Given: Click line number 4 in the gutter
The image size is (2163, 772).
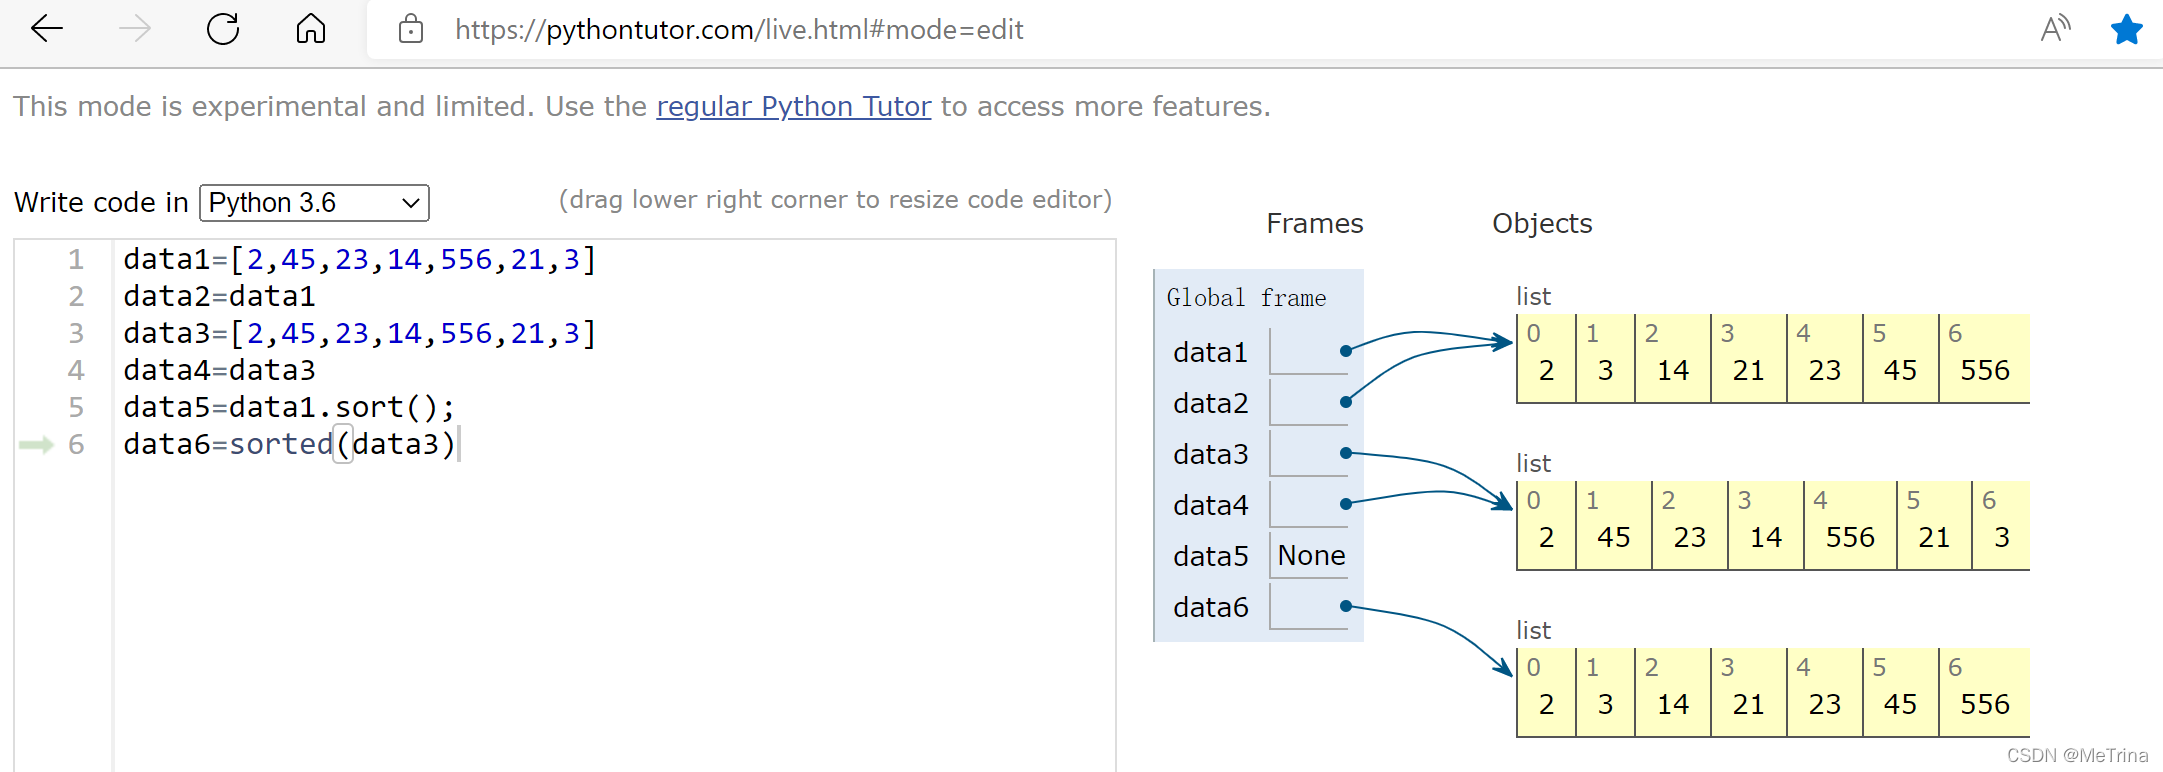Looking at the screenshot, I should [76, 371].
